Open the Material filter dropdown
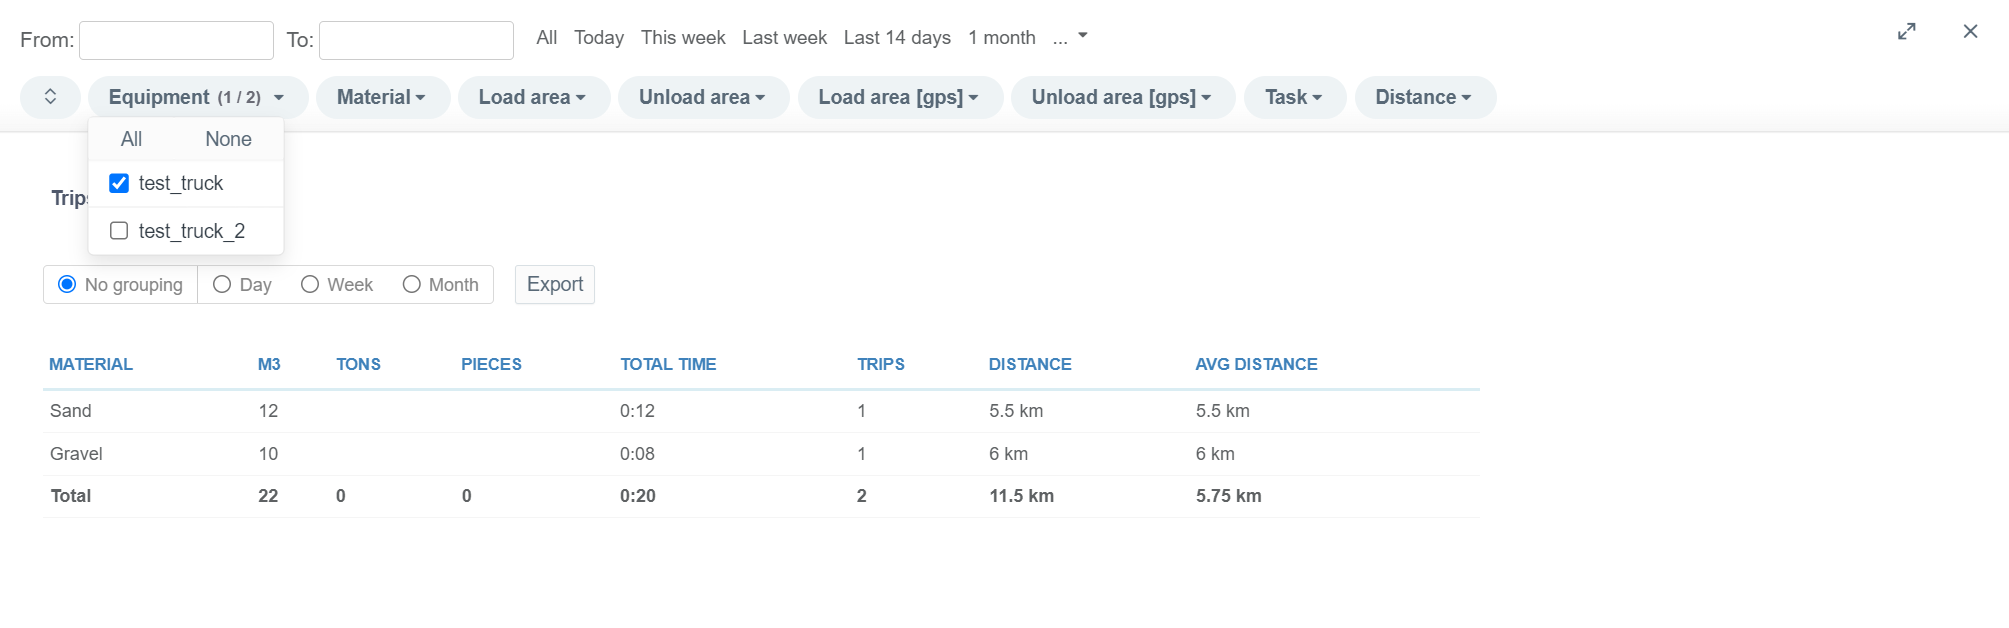Viewport: 2009px width, 628px height. pos(382,97)
